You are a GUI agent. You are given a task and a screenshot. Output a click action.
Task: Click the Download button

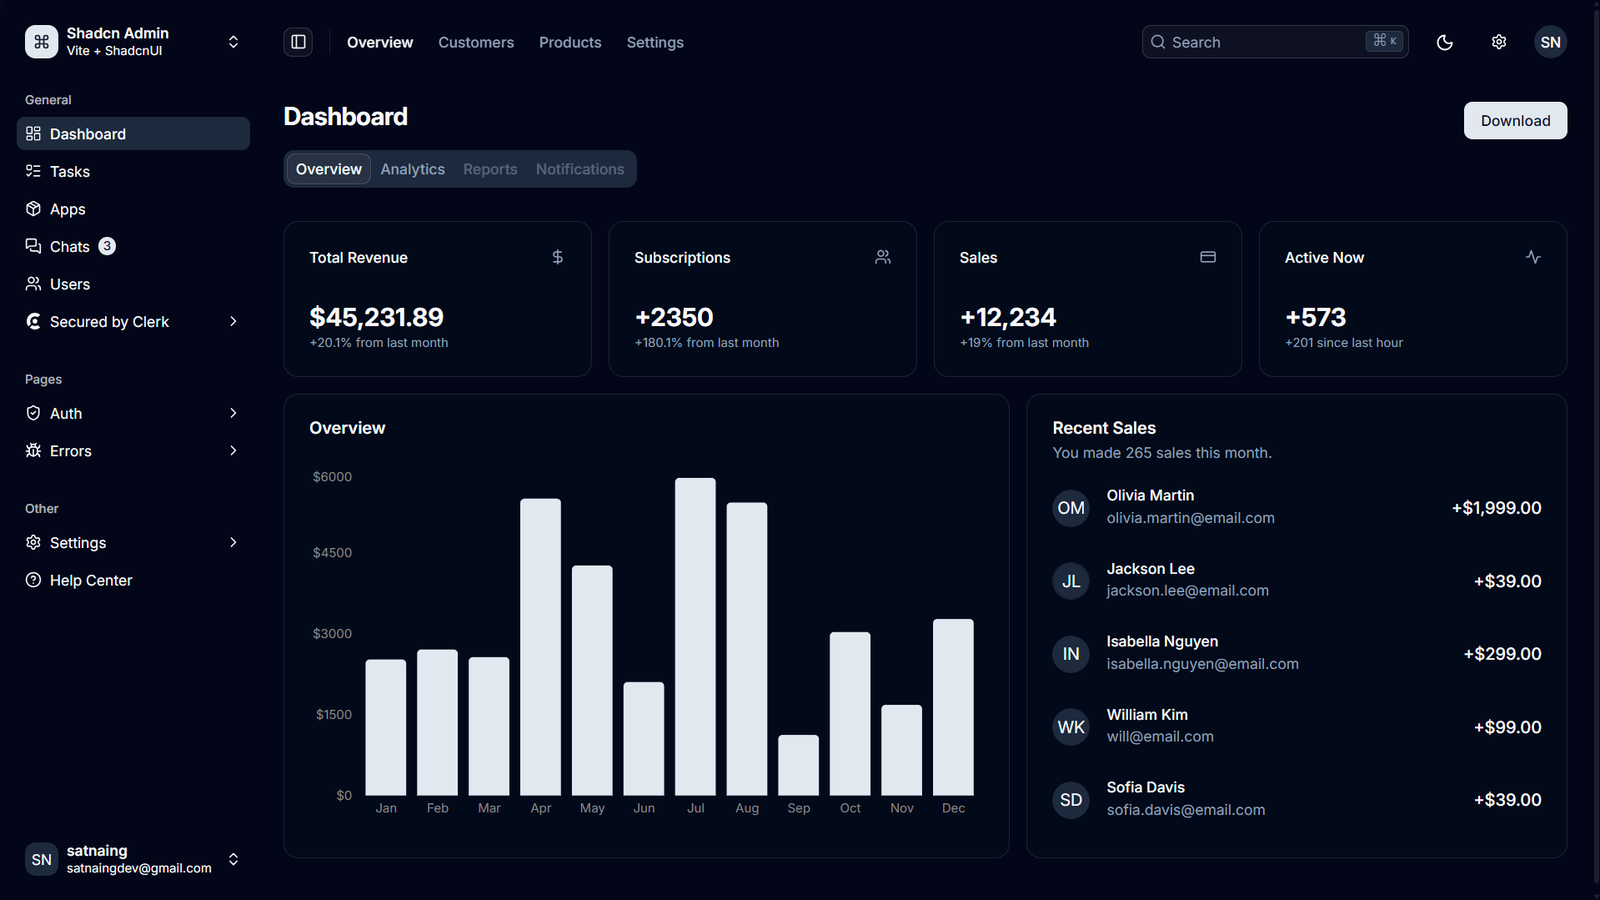tap(1515, 120)
